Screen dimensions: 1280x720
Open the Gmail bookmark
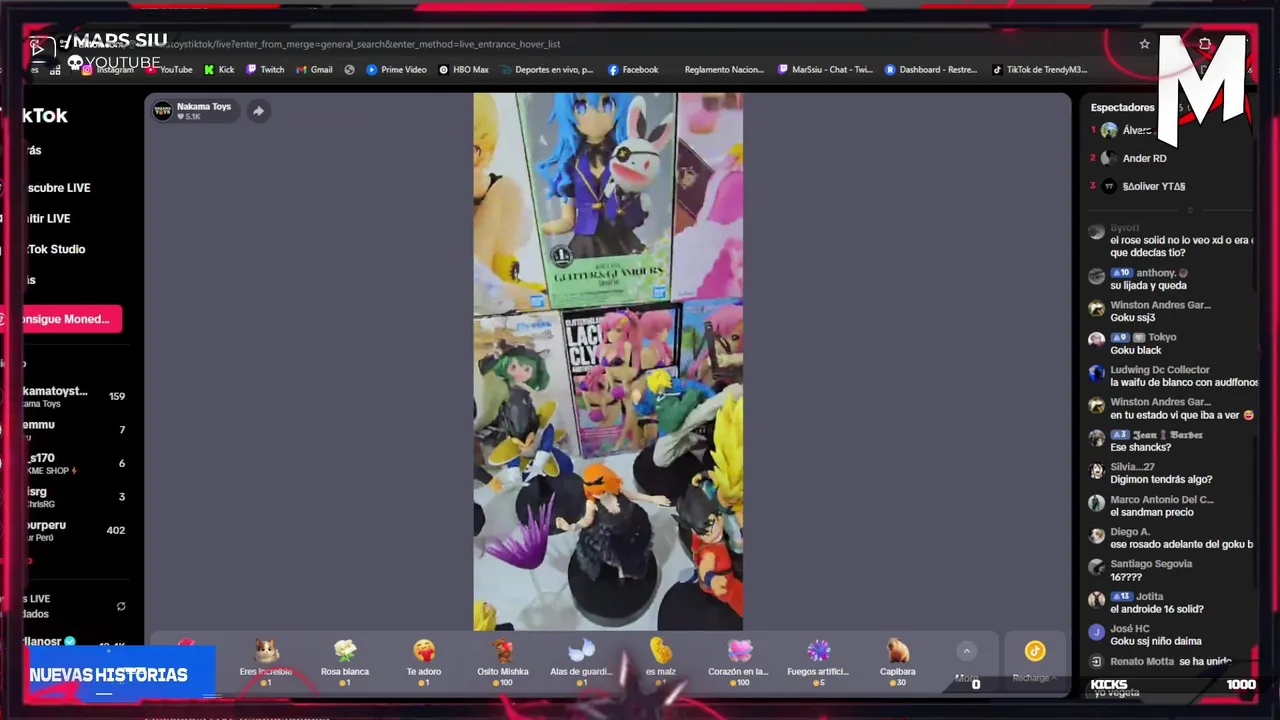point(315,70)
